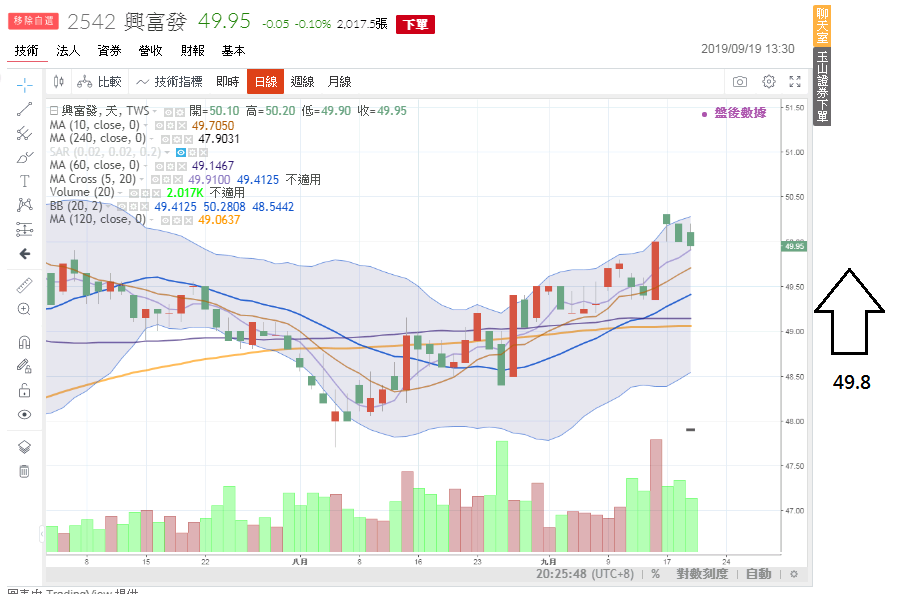Enable magnet snapping mode
Image resolution: width=900 pixels, height=595 pixels.
[24, 343]
